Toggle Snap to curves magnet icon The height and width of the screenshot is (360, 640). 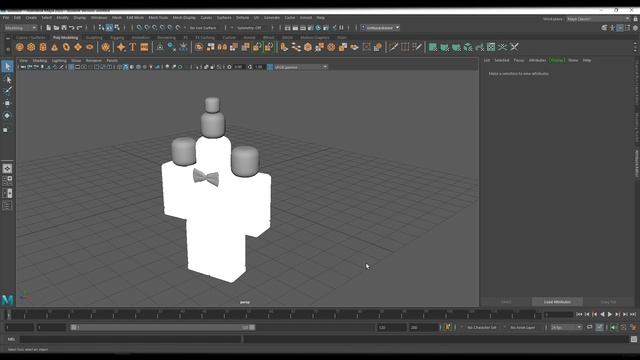[147, 28]
